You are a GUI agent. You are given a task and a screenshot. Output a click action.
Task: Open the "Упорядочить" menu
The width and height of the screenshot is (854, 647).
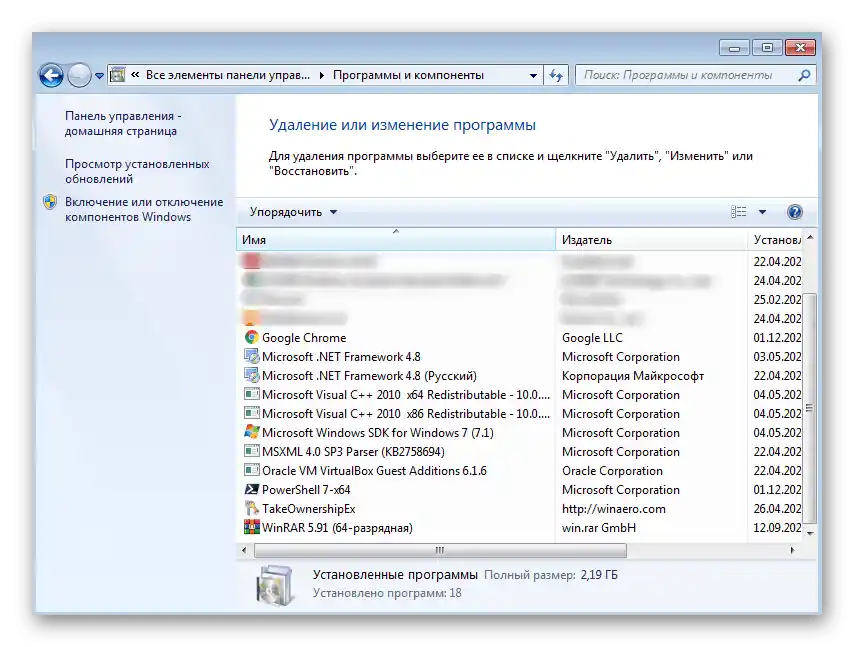(x=293, y=212)
